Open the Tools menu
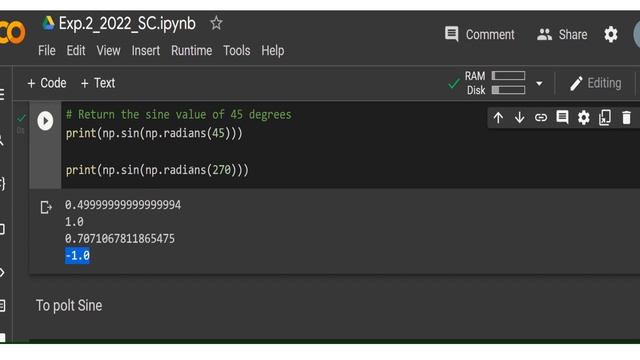This screenshot has height=360, width=640. tap(237, 51)
